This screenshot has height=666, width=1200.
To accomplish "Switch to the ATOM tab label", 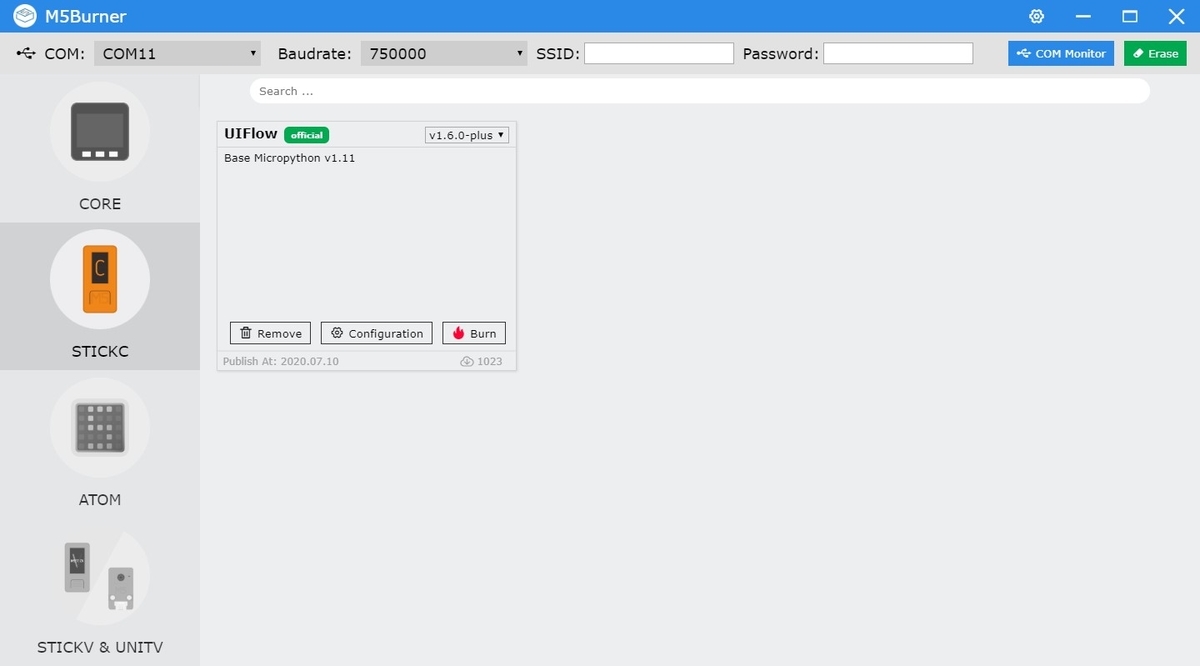I will tap(100, 499).
